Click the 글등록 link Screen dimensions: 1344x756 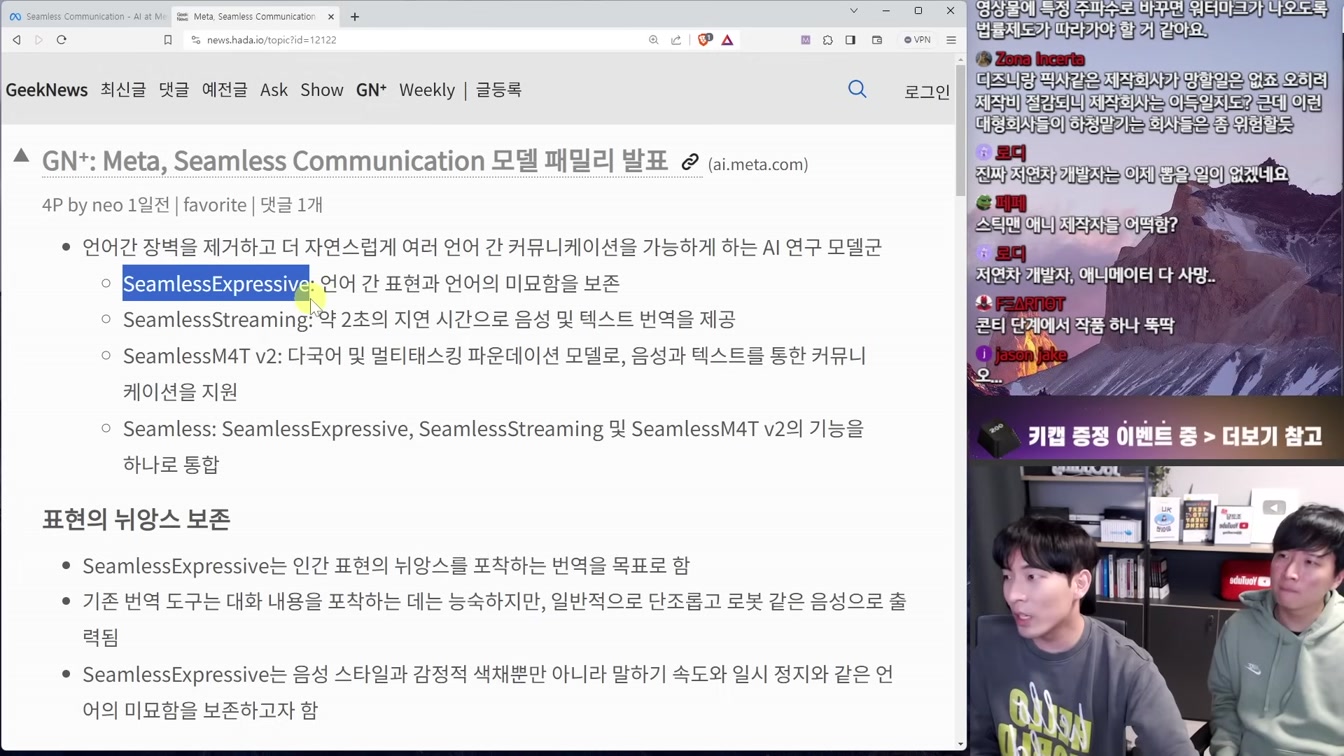[x=499, y=90]
